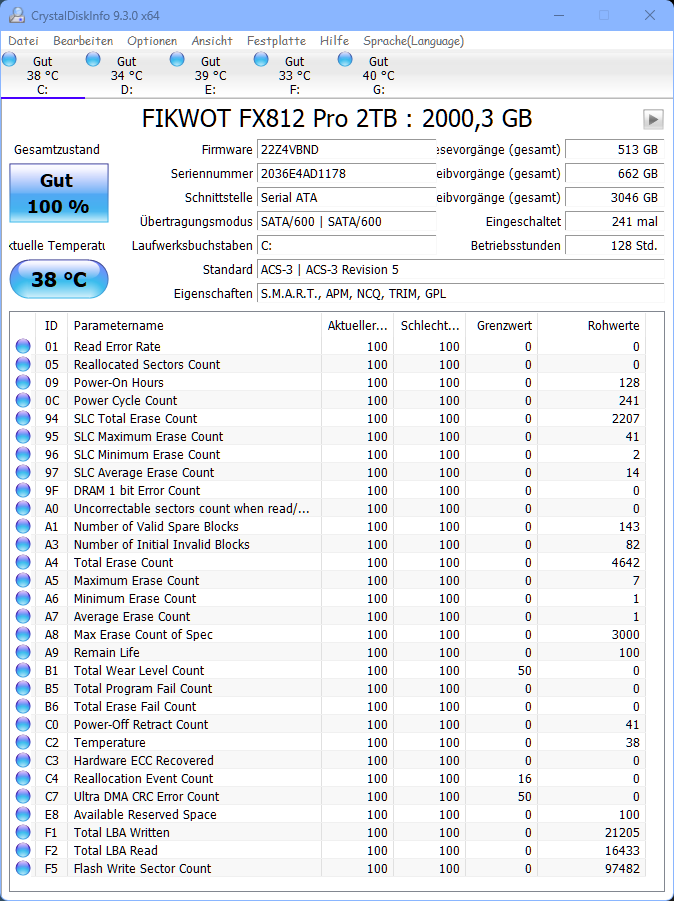Click status icon for Power-On Hours
Screen dimensions: 674x901
(x=23, y=382)
